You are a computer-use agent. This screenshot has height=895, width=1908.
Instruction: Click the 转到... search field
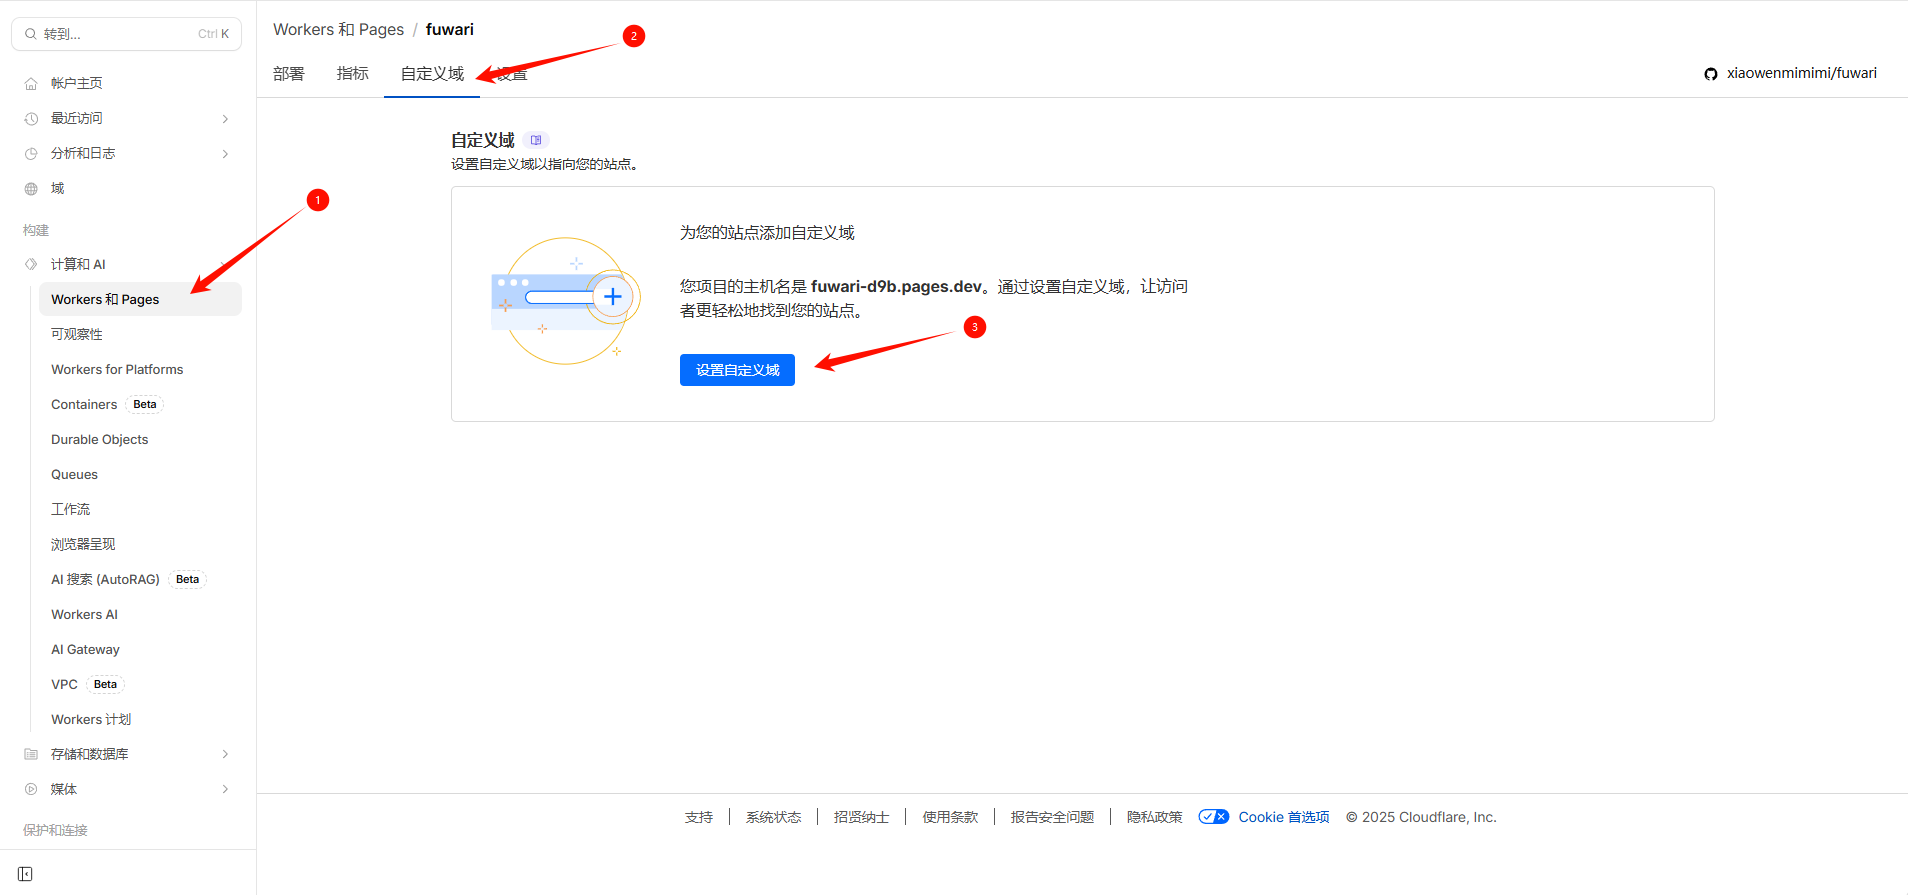click(126, 34)
